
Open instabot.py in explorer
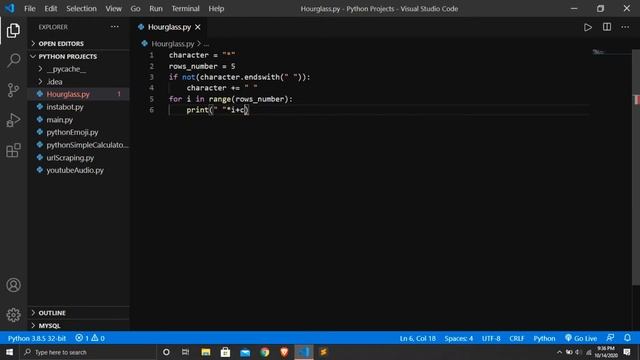79,107
